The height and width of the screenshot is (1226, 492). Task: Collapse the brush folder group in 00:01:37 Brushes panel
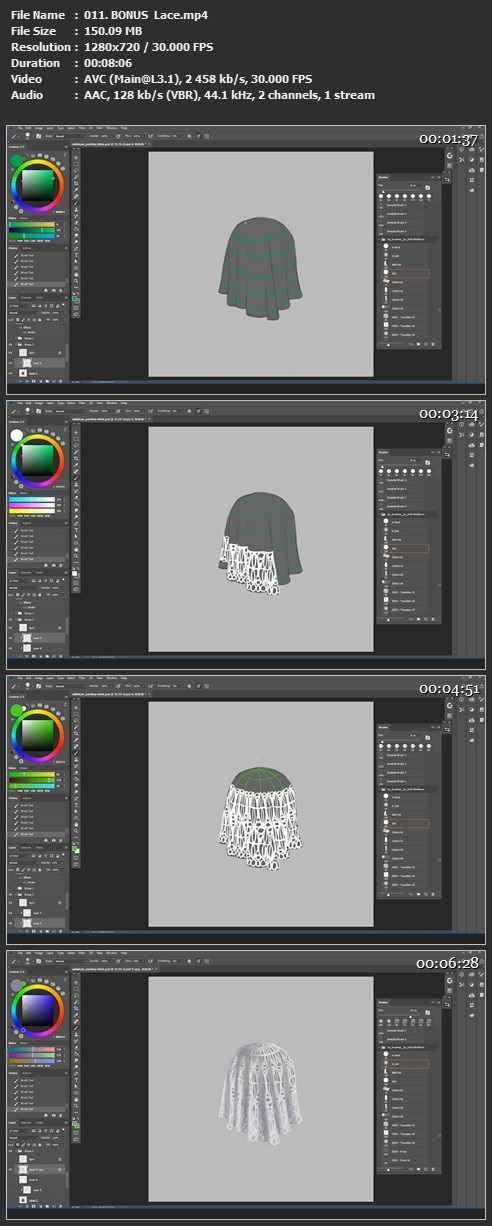click(x=380, y=239)
